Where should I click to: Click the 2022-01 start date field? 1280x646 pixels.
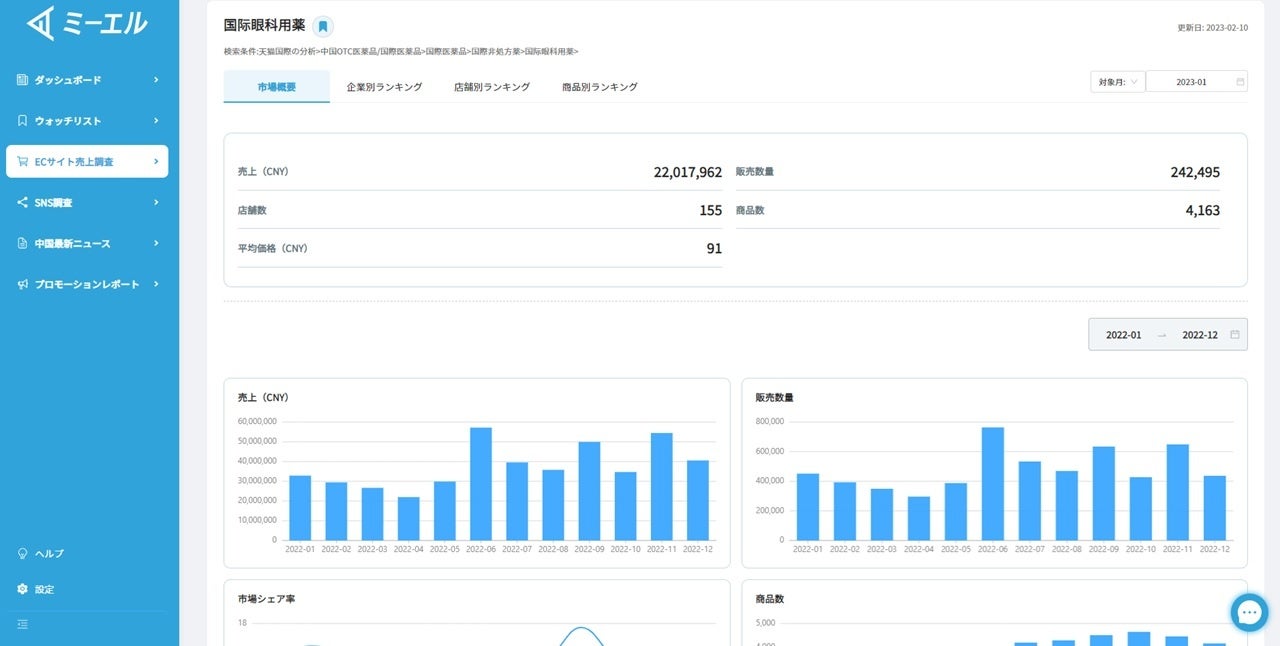click(1123, 335)
